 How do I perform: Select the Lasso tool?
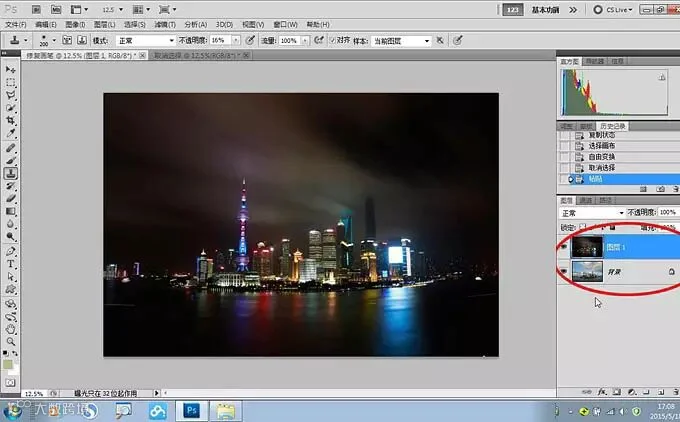[10, 95]
